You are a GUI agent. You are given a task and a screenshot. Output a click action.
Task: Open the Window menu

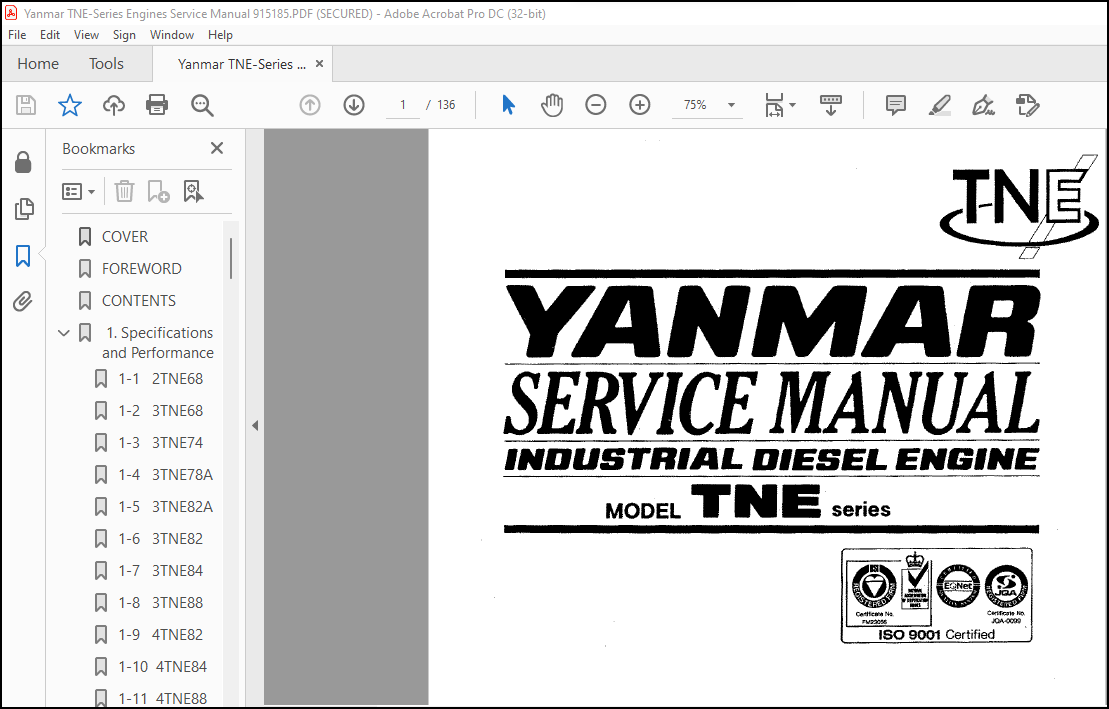pyautogui.click(x=172, y=35)
